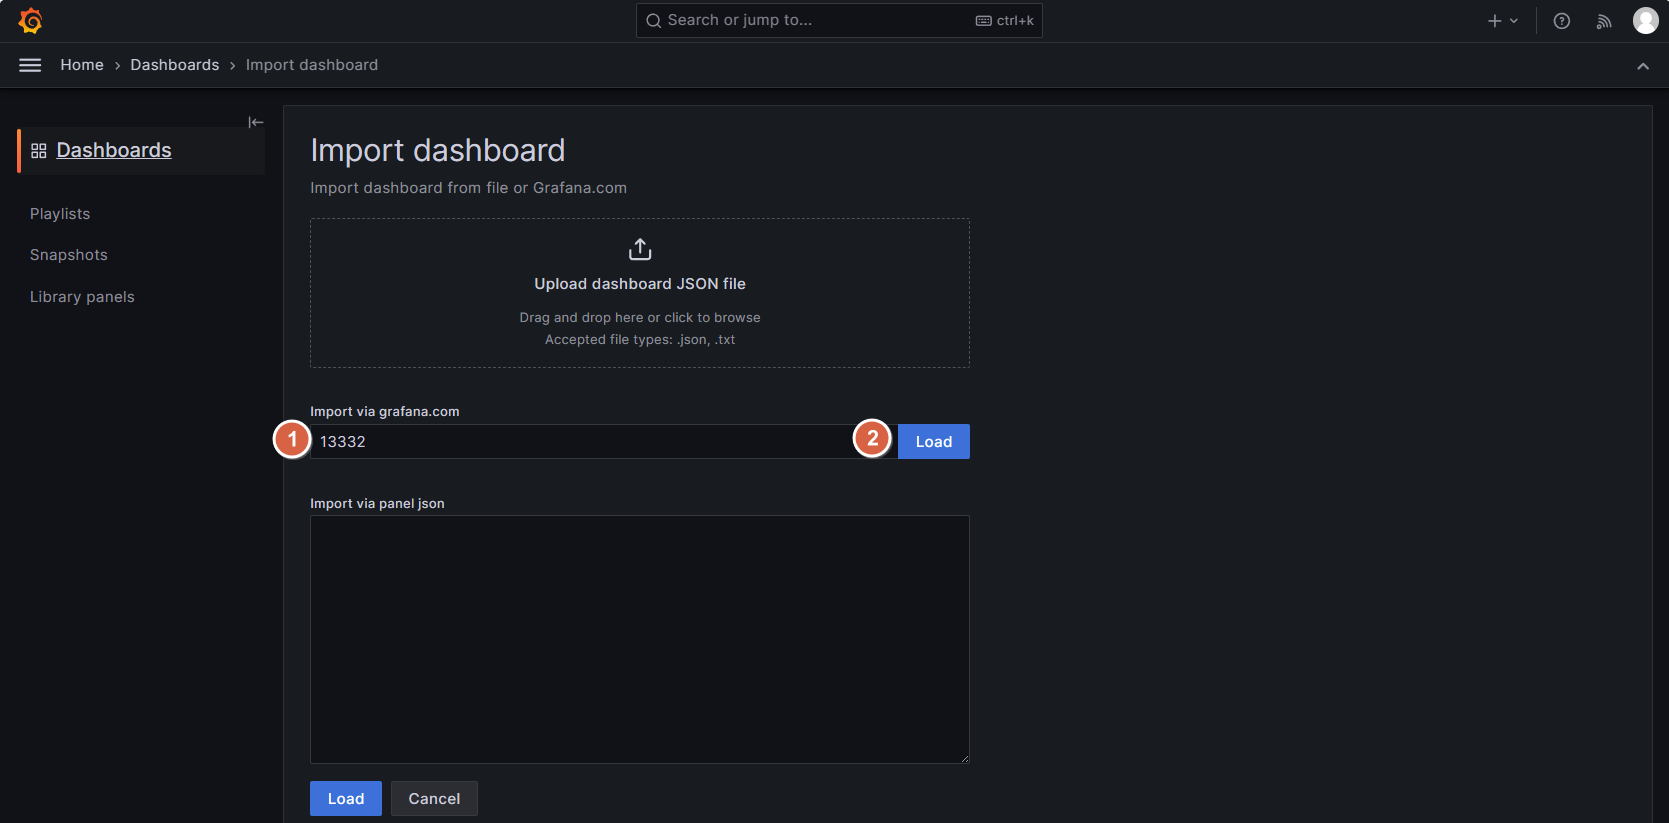Go to Home breadcrumb
This screenshot has width=1669, height=823.
click(82, 65)
